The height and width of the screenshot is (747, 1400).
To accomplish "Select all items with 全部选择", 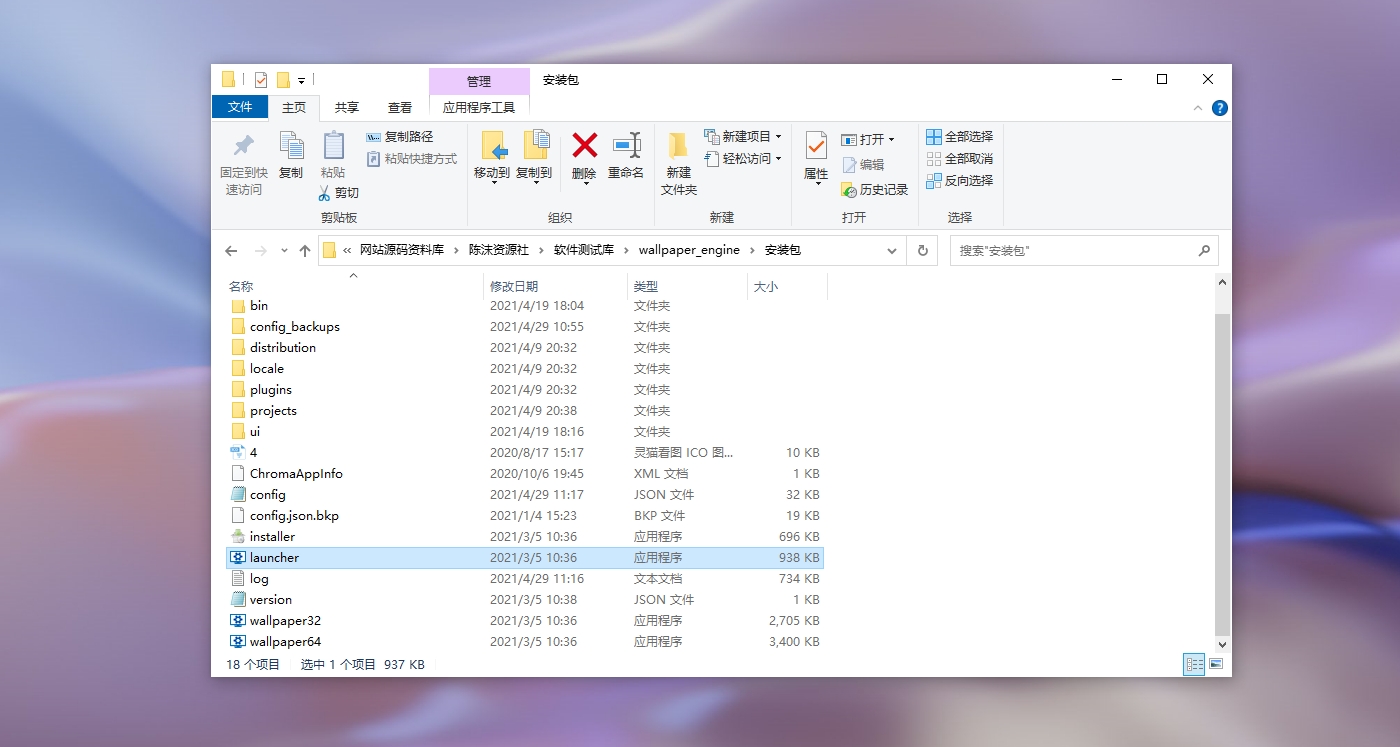I will coord(959,136).
